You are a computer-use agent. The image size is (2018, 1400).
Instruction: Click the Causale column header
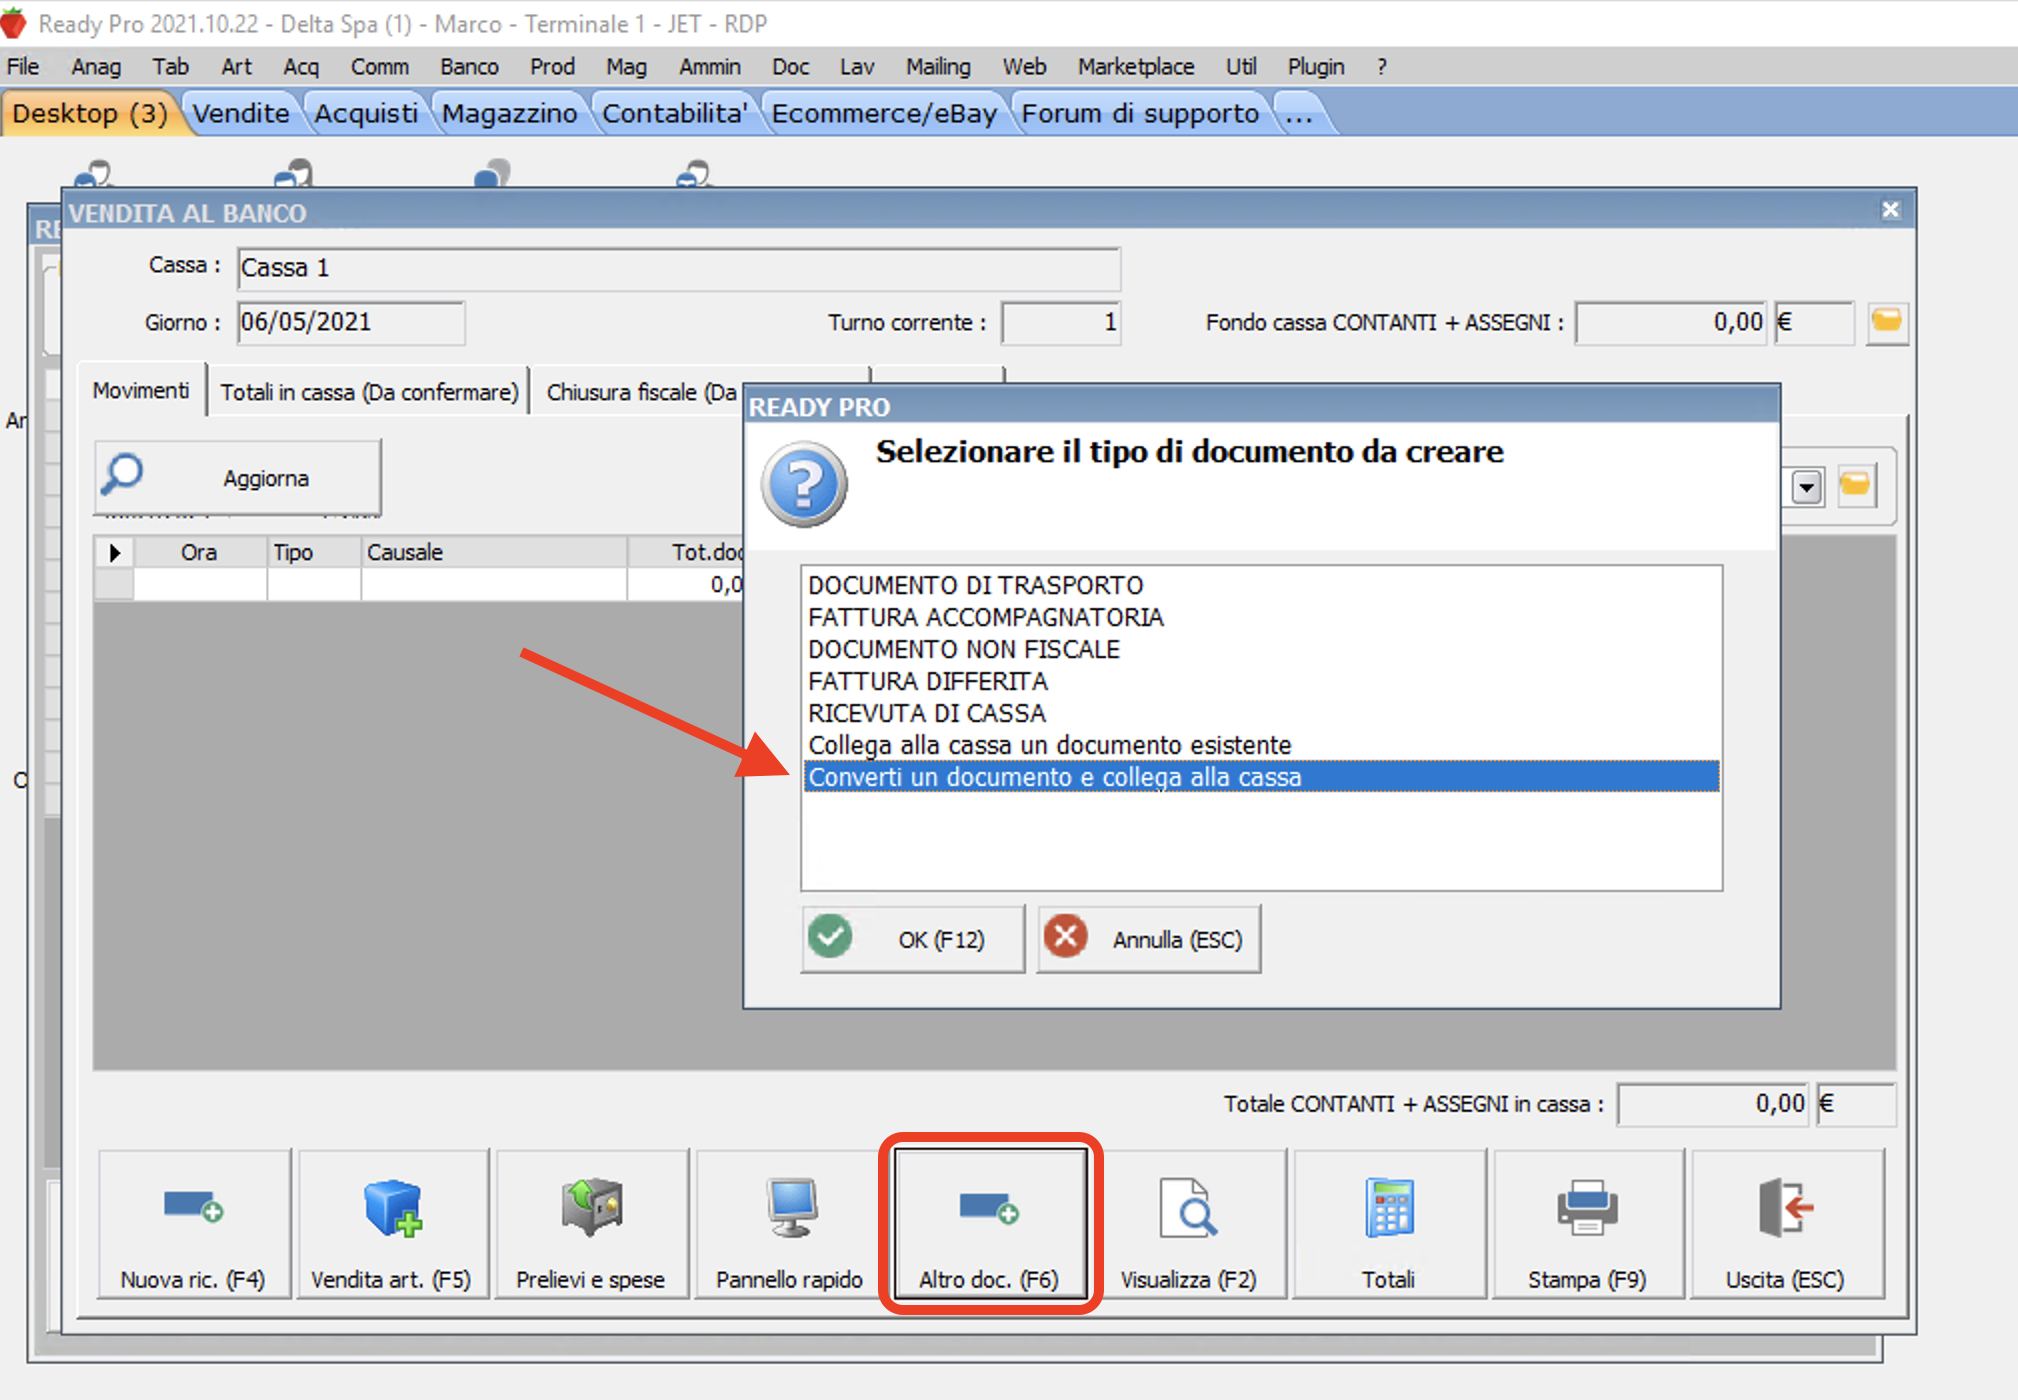[494, 552]
